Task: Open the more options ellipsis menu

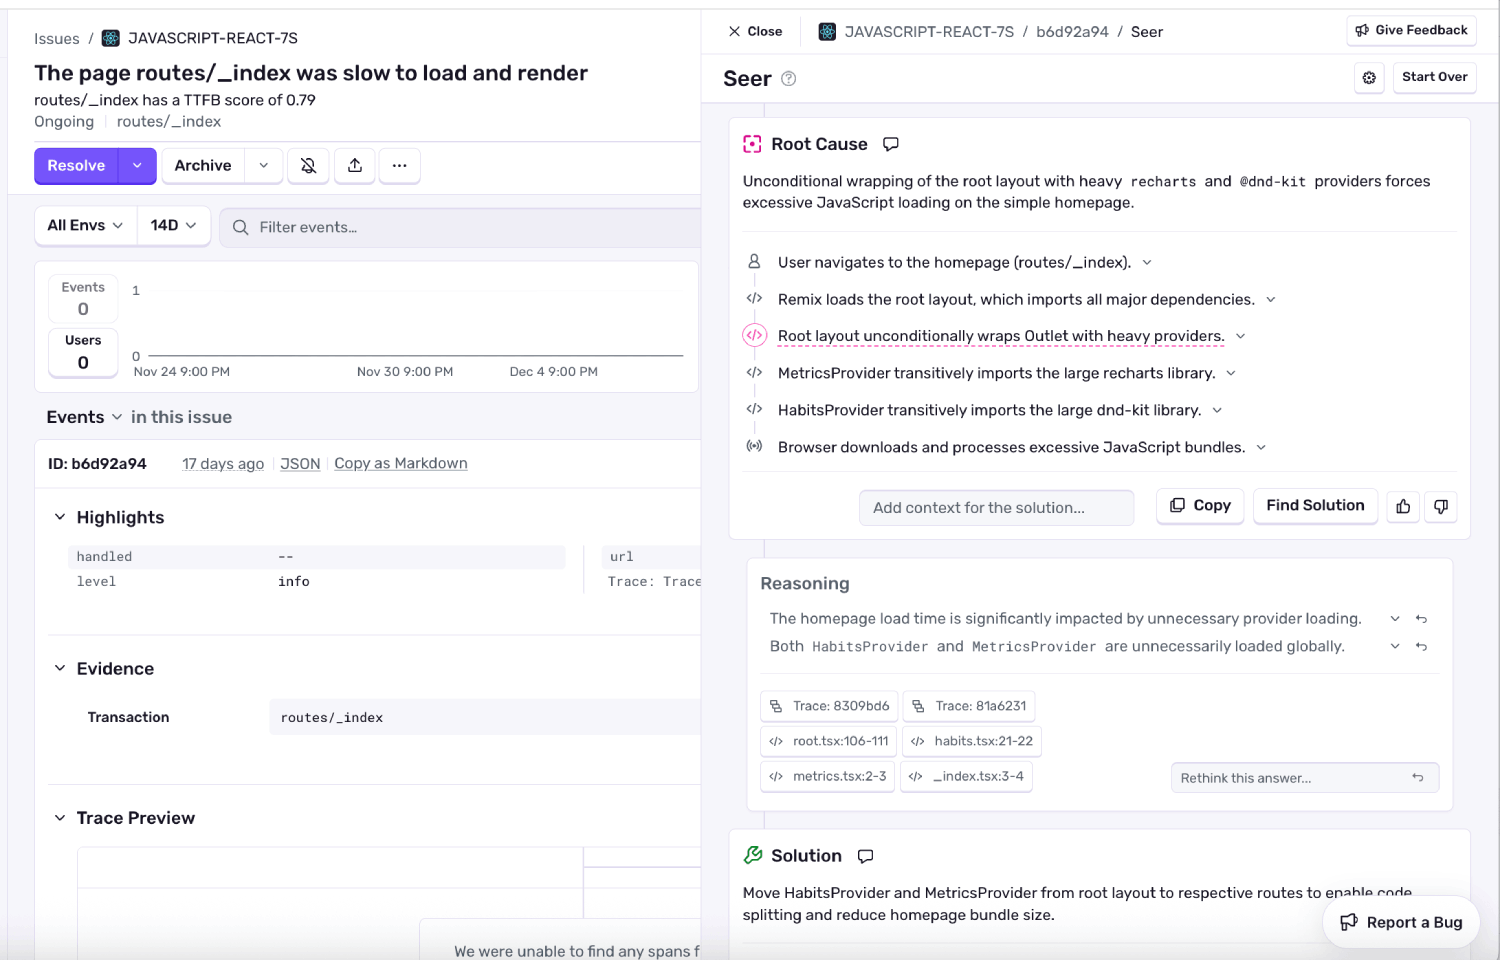Action: pos(399,165)
